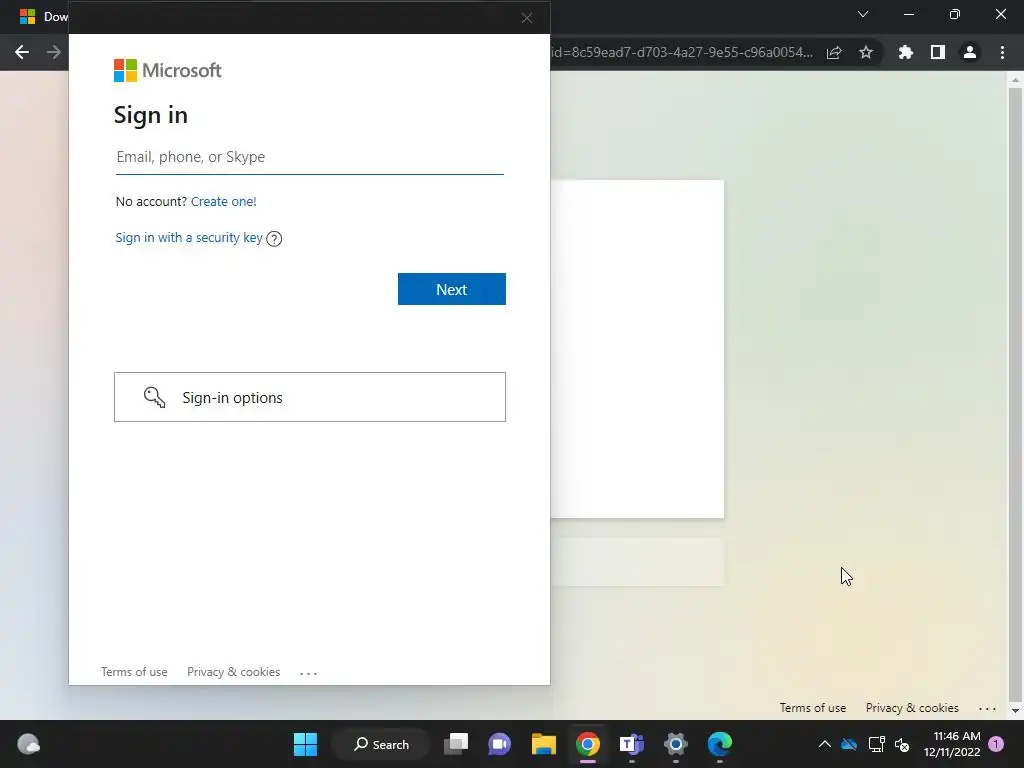
Task: Click background page footer ellipsis
Action: [987, 709]
